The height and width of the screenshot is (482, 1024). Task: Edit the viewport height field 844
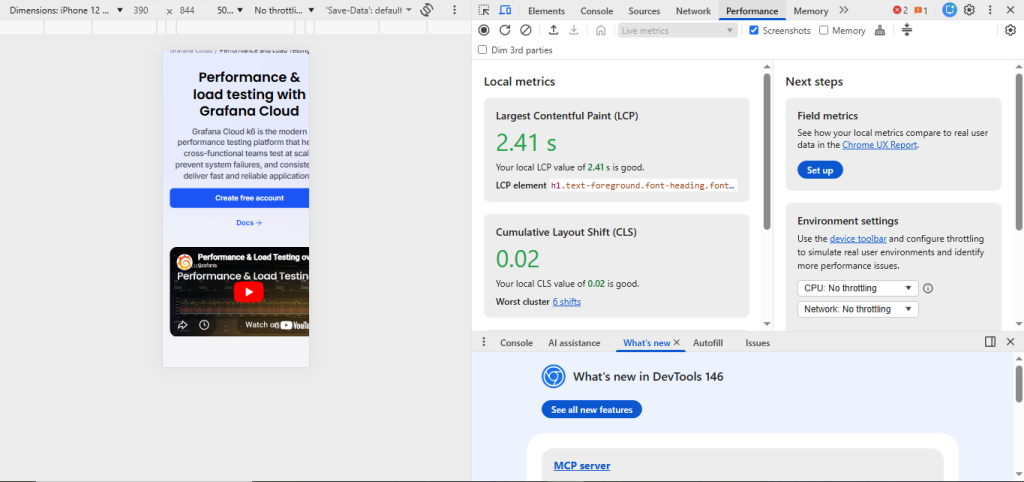[x=186, y=10]
